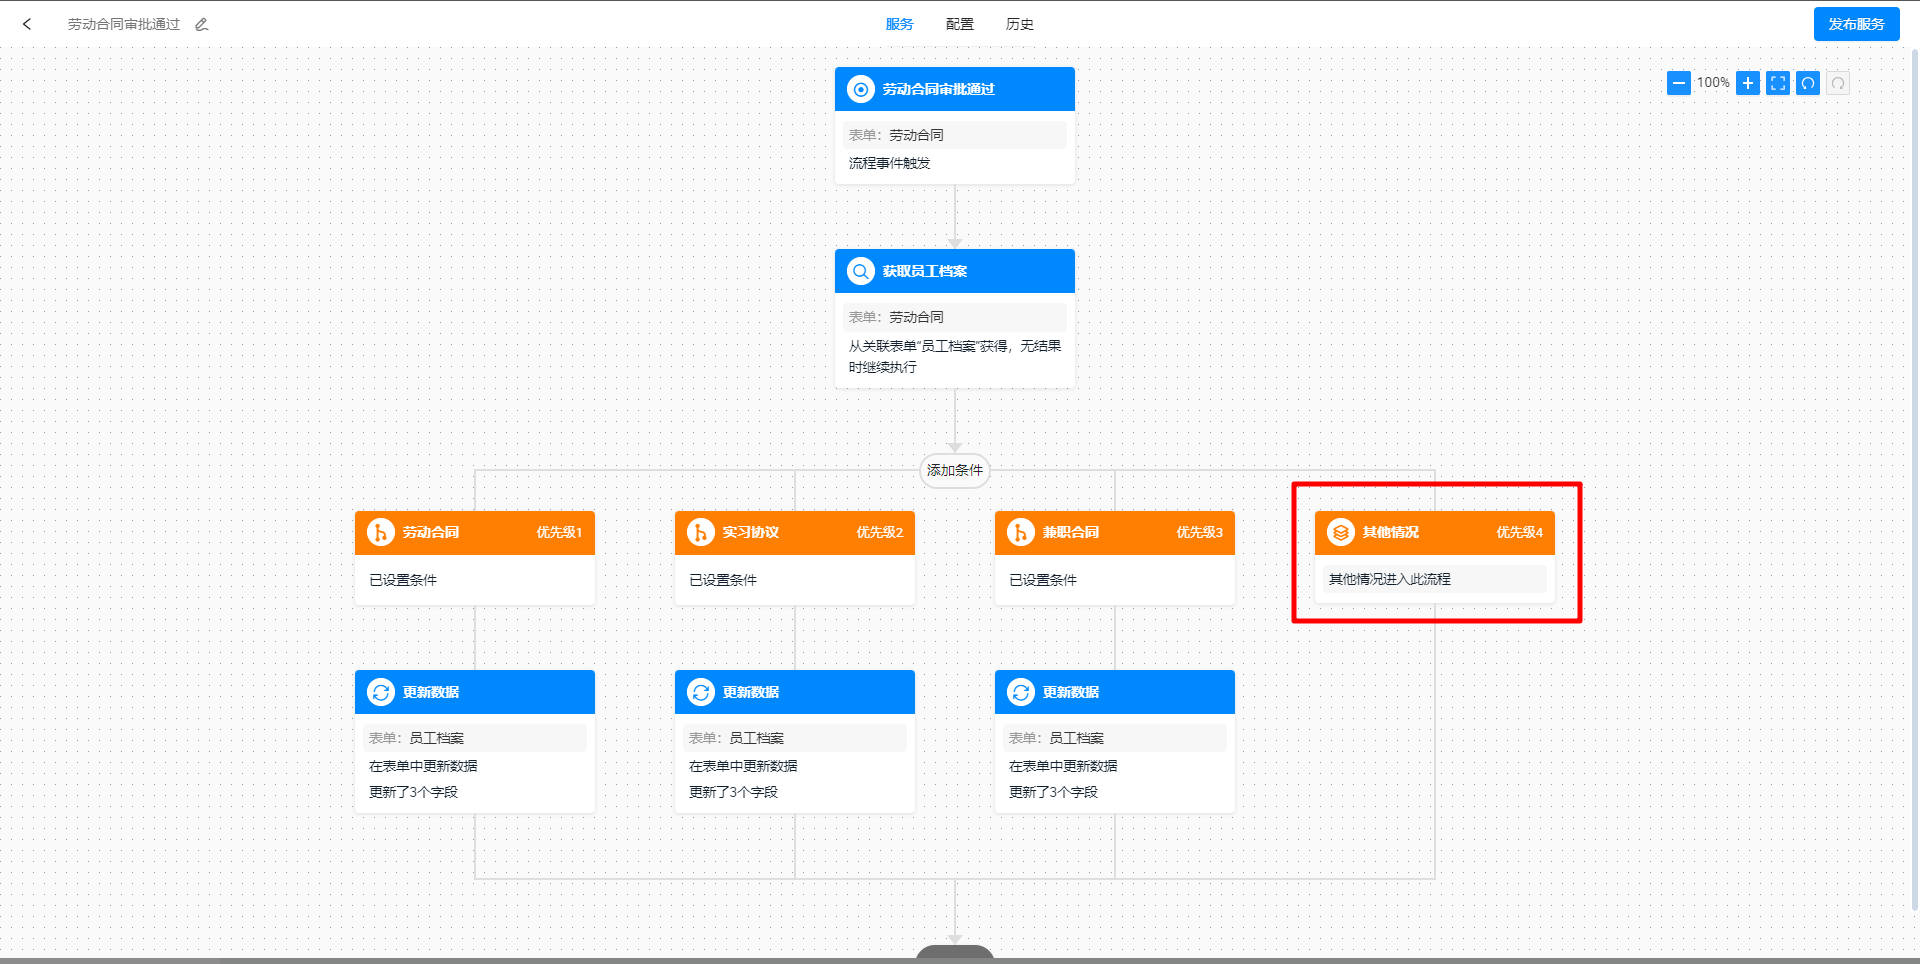Click the layers icon on 其他情况 branch
This screenshot has height=964, width=1920.
pyautogui.click(x=1340, y=532)
